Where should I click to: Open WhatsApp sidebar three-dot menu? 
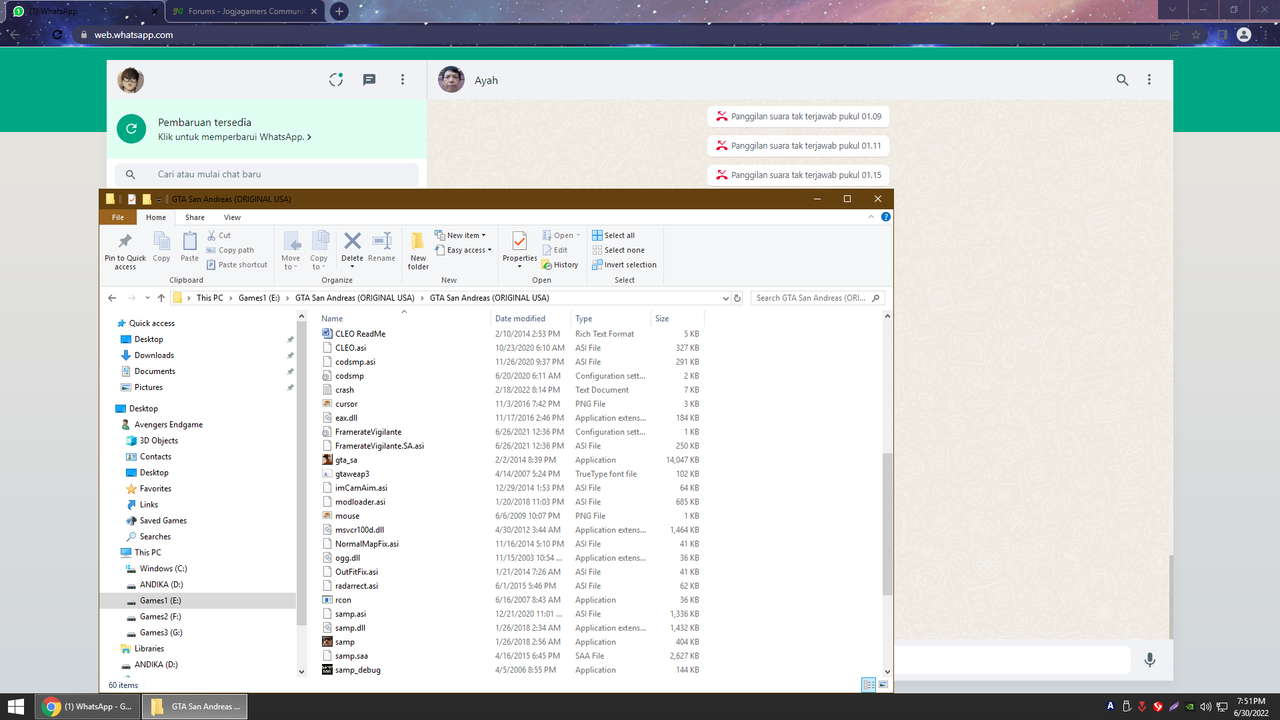(x=403, y=80)
